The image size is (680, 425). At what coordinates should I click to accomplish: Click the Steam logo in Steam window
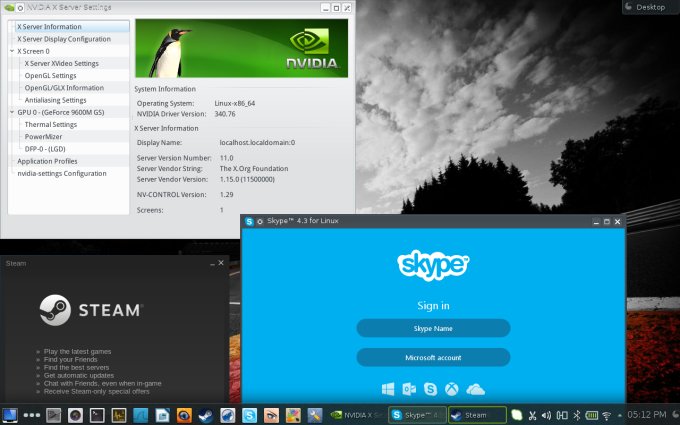pos(54,310)
